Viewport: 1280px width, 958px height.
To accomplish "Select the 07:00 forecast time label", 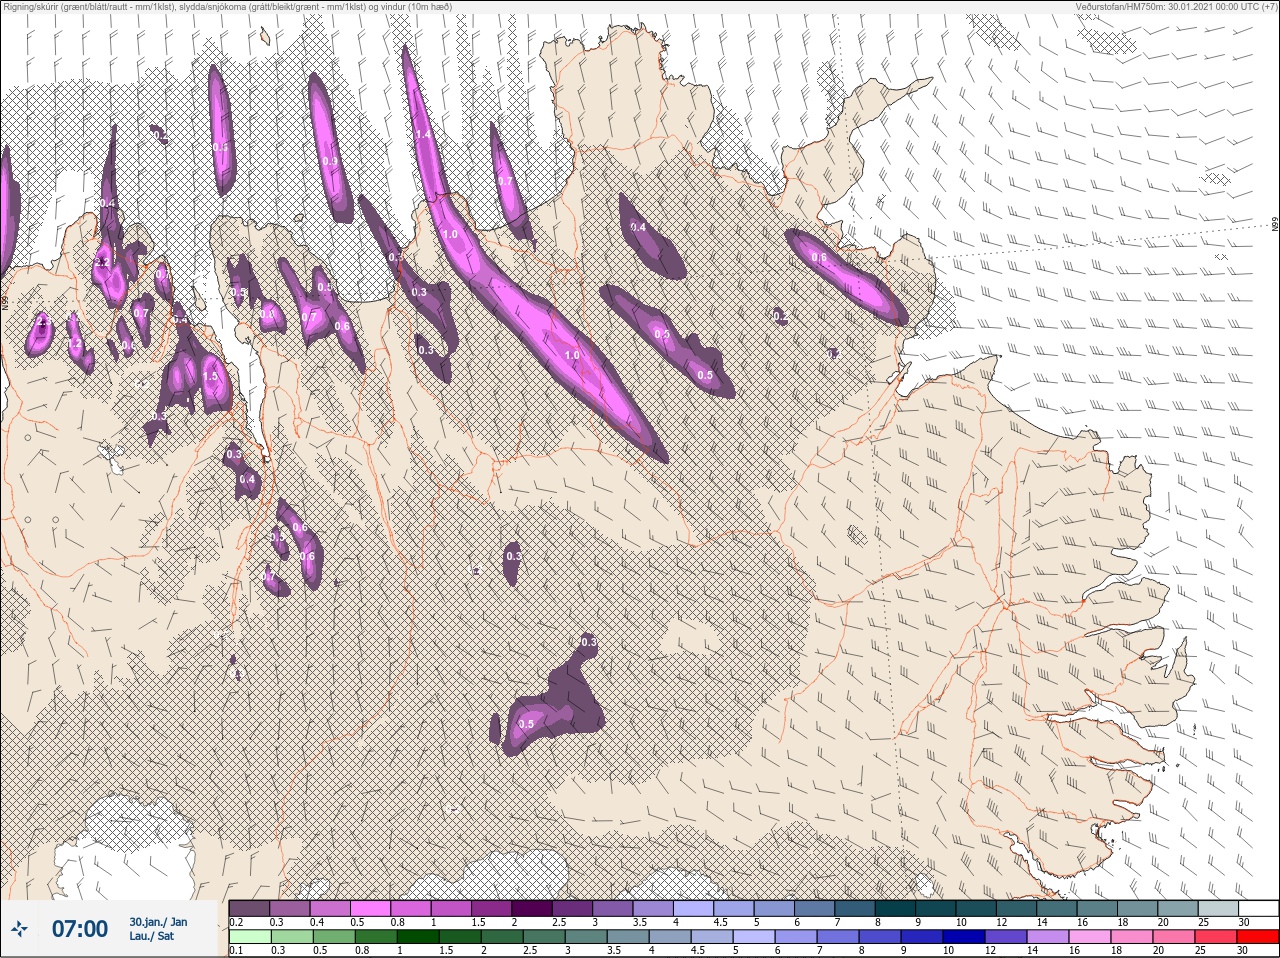I will pos(80,929).
